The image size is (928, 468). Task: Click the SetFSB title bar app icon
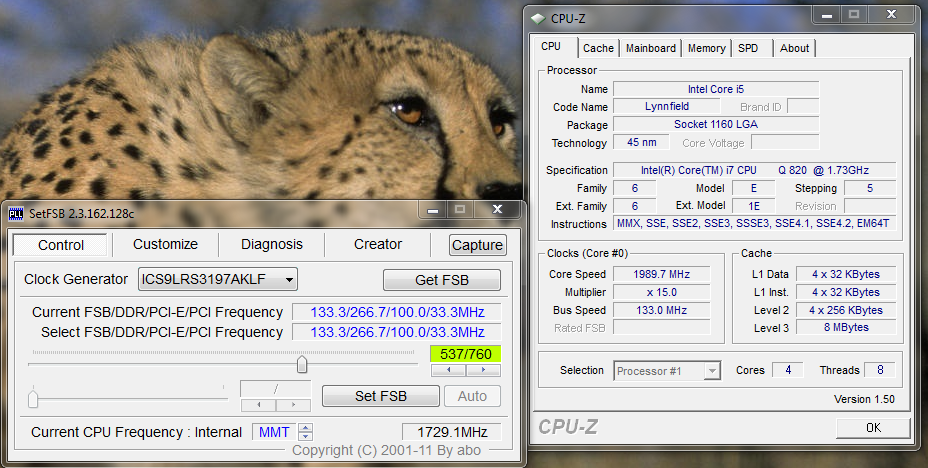pyautogui.click(x=16, y=213)
